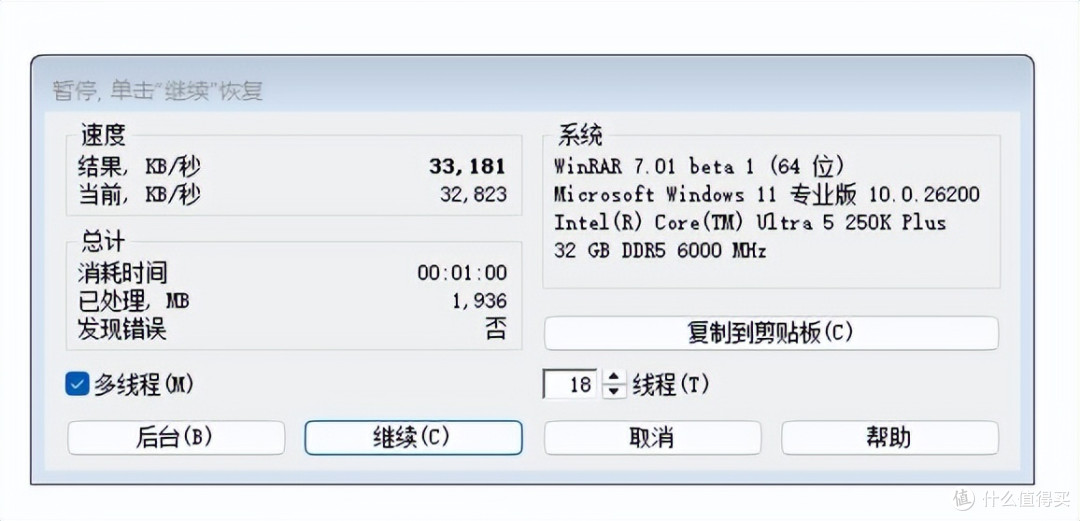The image size is (1080, 521).
Task: Click the 线程(T) label
Action: [671, 385]
